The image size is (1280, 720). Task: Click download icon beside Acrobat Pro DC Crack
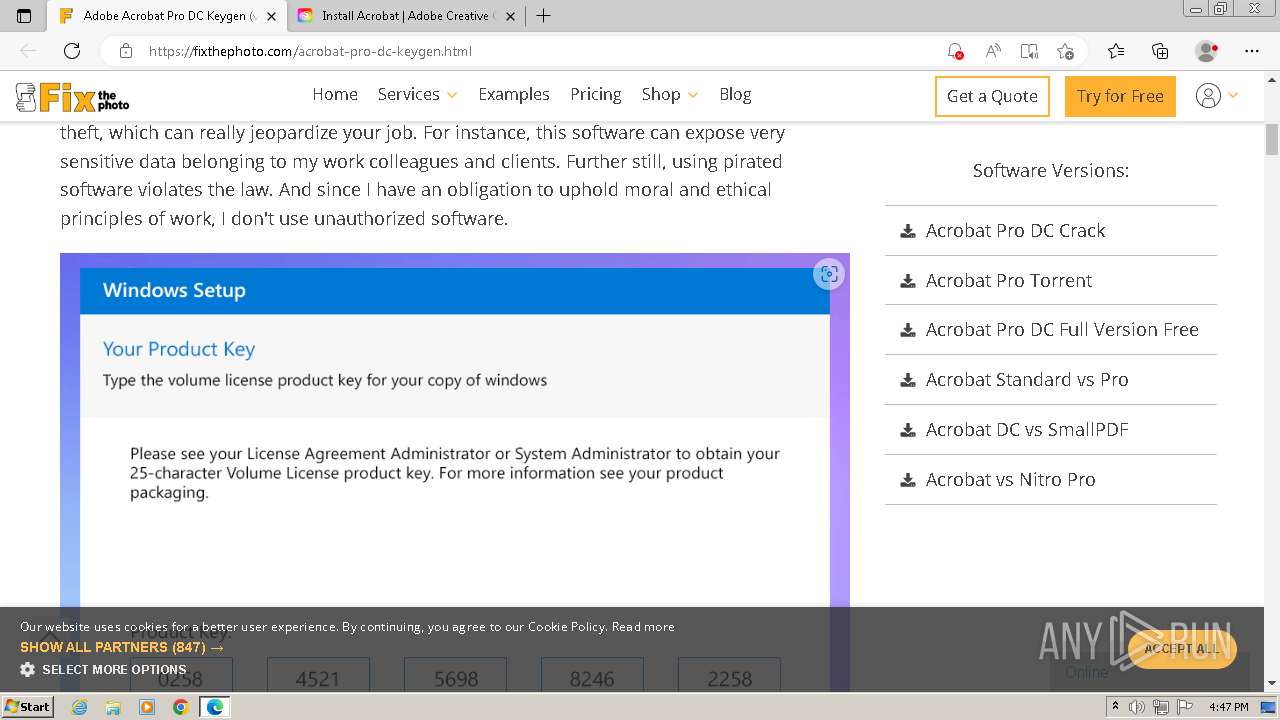pyautogui.click(x=908, y=231)
